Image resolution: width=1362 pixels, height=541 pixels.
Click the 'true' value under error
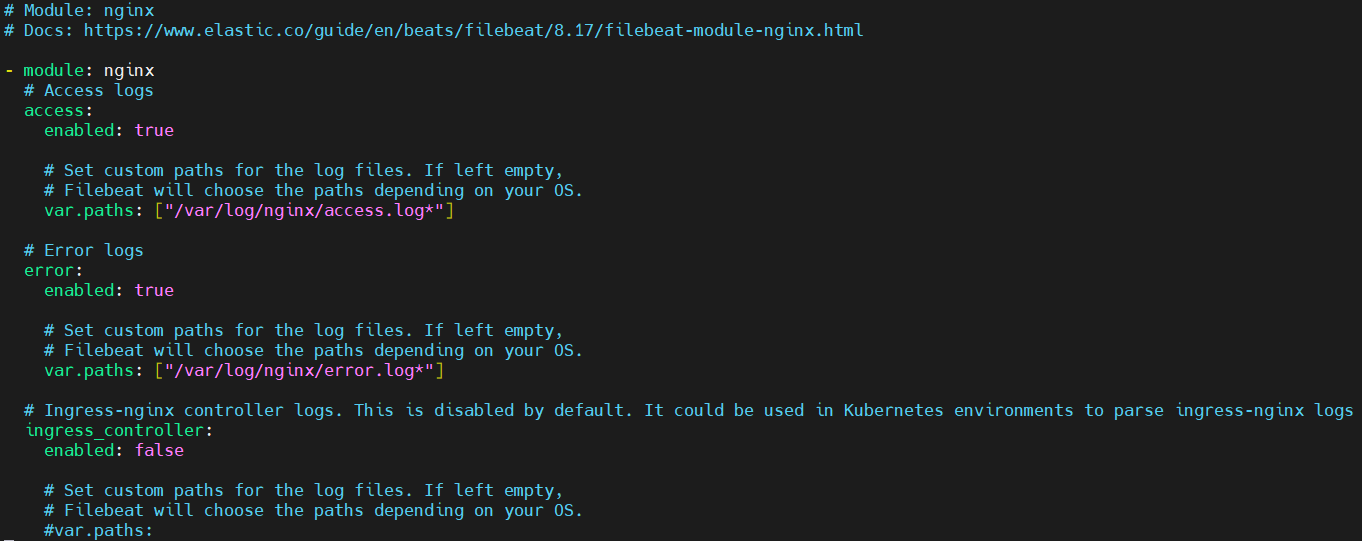(x=154, y=290)
